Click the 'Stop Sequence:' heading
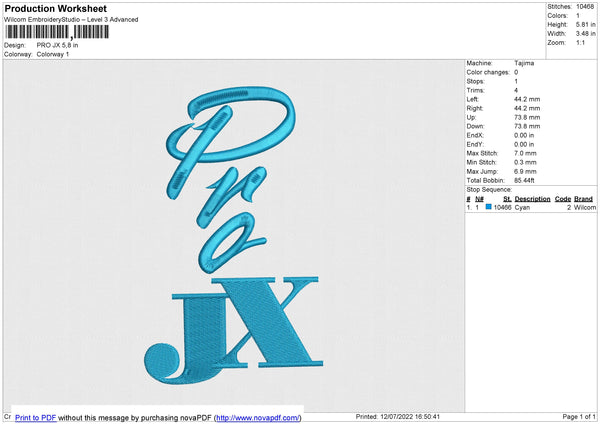The height and width of the screenshot is (424, 600). coord(489,190)
